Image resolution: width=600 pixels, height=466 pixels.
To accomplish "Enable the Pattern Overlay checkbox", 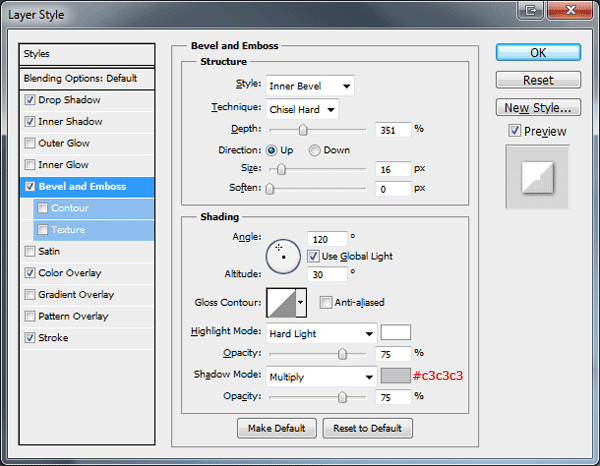I will (29, 316).
